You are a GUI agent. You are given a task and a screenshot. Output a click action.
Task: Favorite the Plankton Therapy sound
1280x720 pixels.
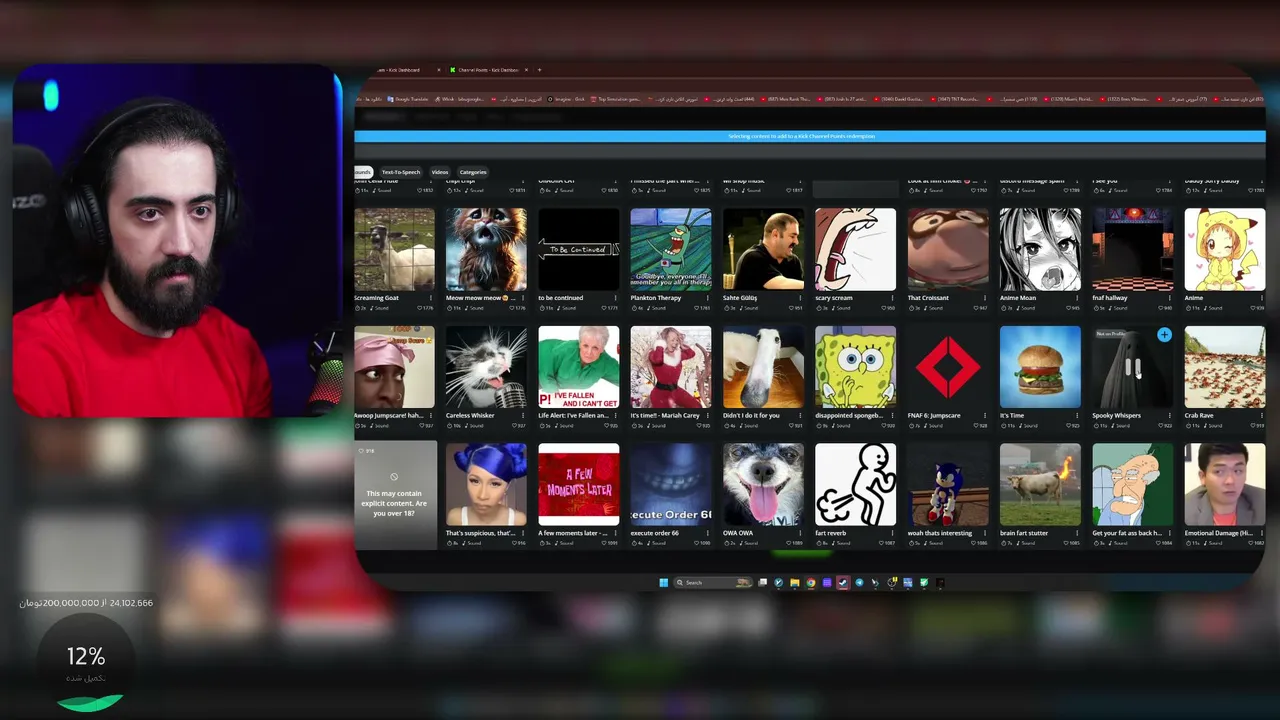click(x=696, y=308)
